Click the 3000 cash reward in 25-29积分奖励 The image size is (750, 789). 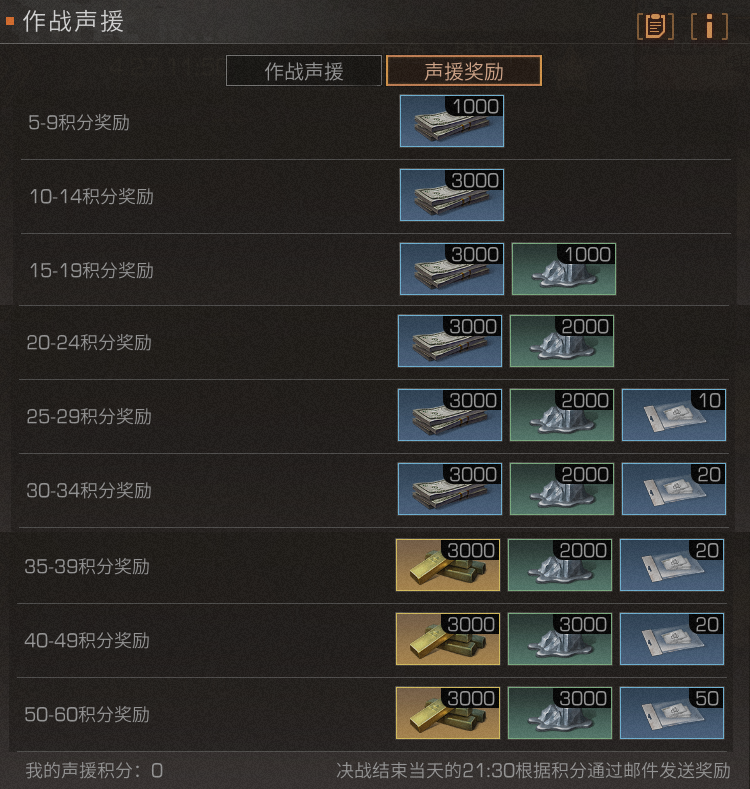pos(450,415)
